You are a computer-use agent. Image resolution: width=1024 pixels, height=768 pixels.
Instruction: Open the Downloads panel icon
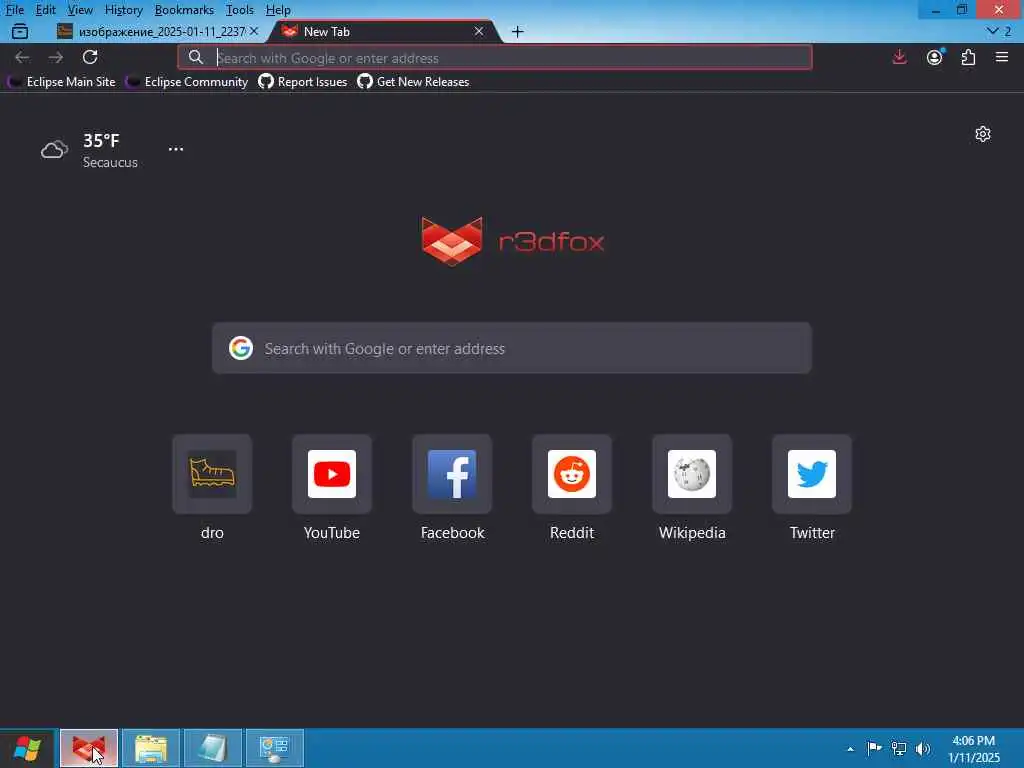pos(899,57)
